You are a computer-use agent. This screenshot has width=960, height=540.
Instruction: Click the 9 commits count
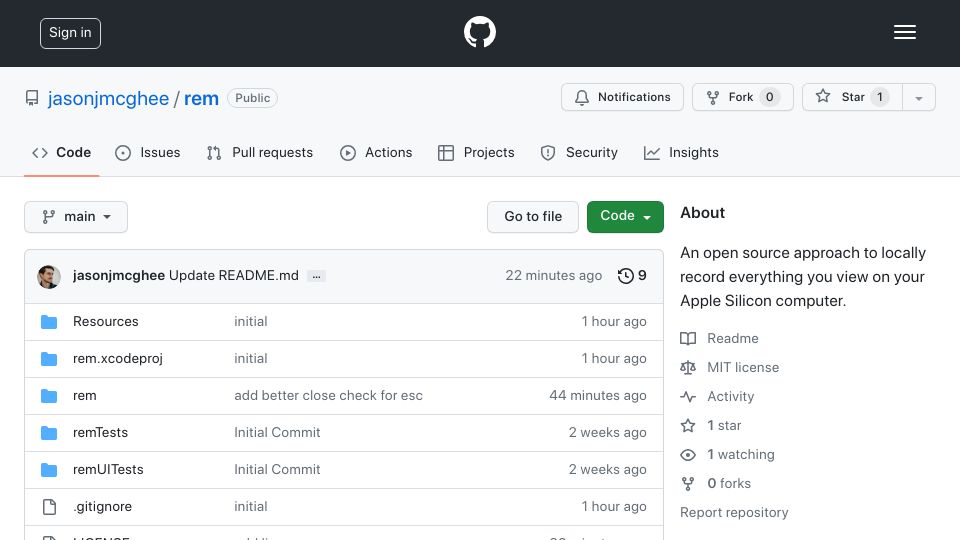[642, 276]
